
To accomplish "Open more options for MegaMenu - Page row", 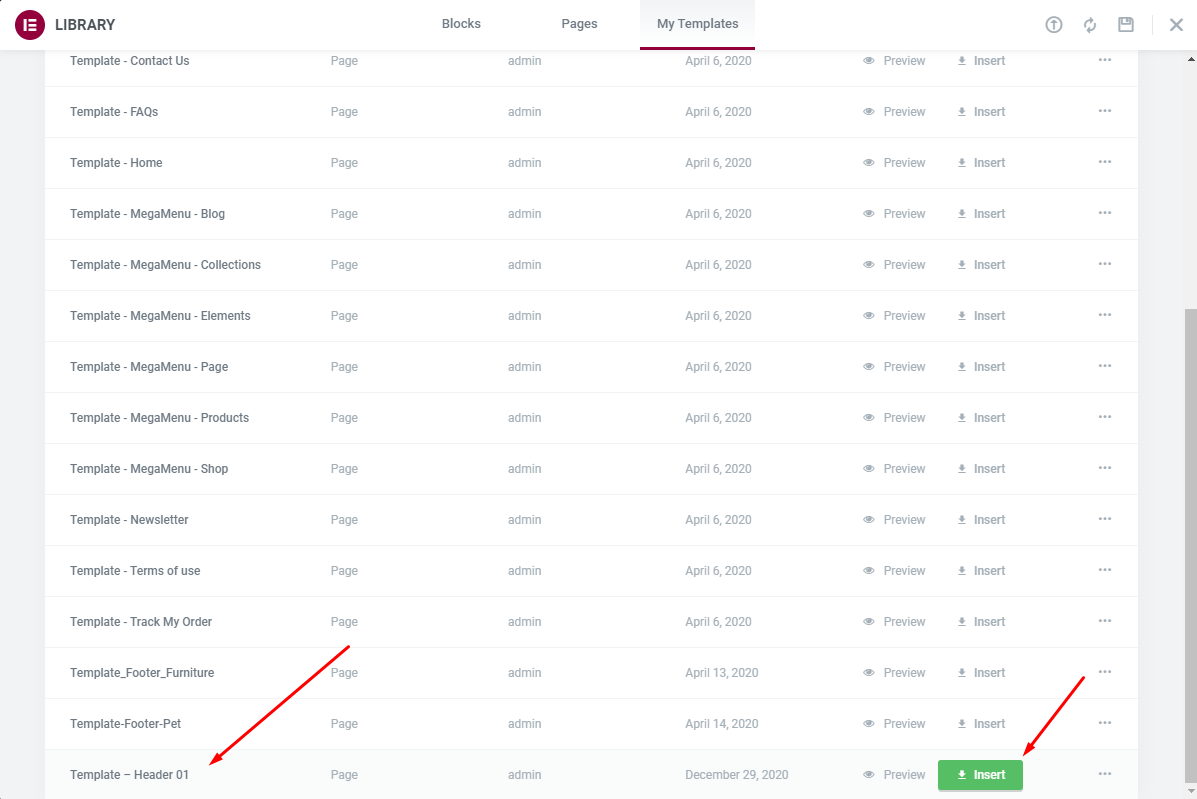I will 1105,366.
